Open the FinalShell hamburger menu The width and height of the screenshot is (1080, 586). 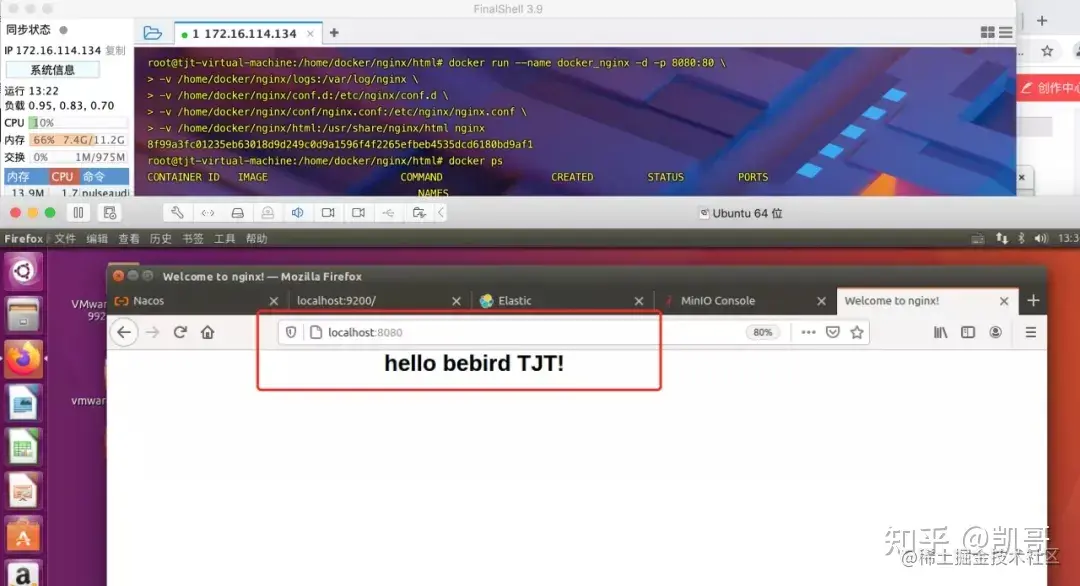pos(1006,32)
